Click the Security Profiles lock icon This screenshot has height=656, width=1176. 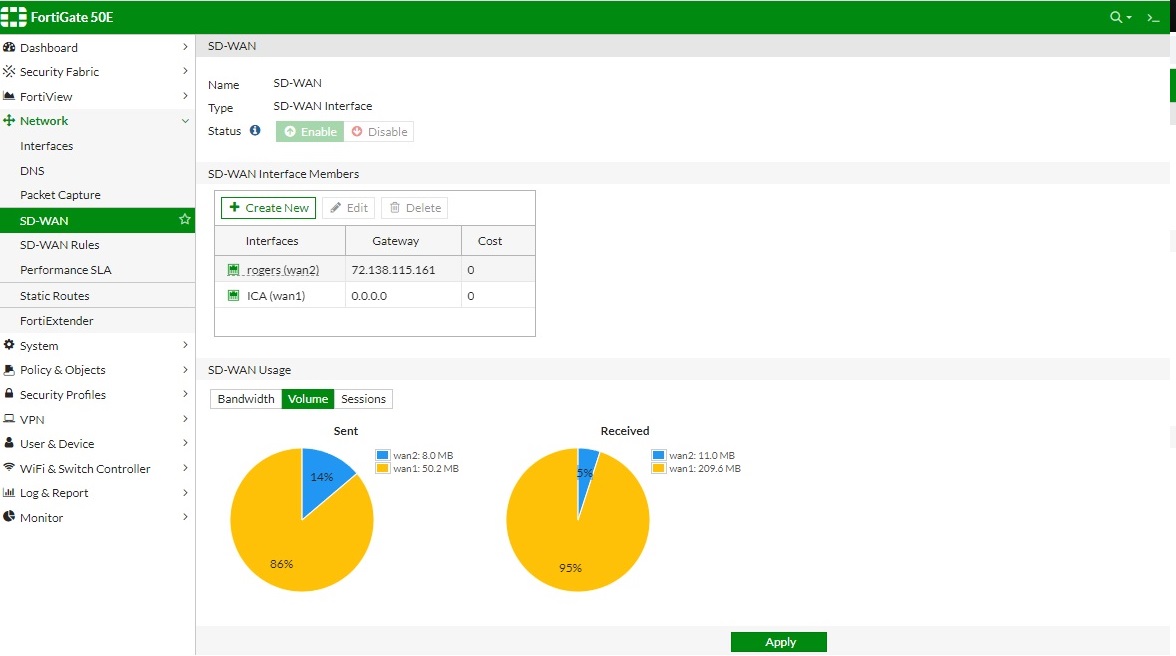coord(9,394)
